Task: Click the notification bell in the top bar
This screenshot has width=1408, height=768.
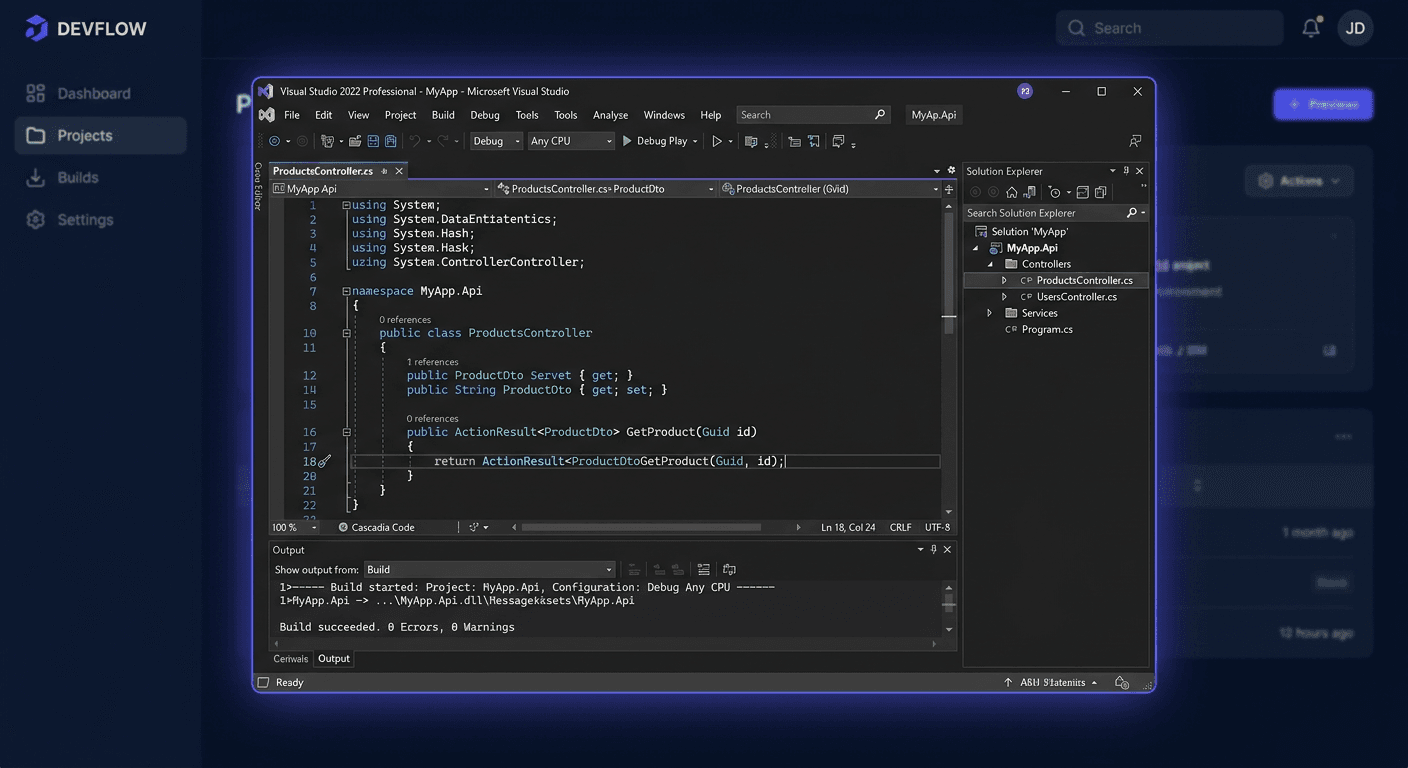Action: click(1310, 28)
